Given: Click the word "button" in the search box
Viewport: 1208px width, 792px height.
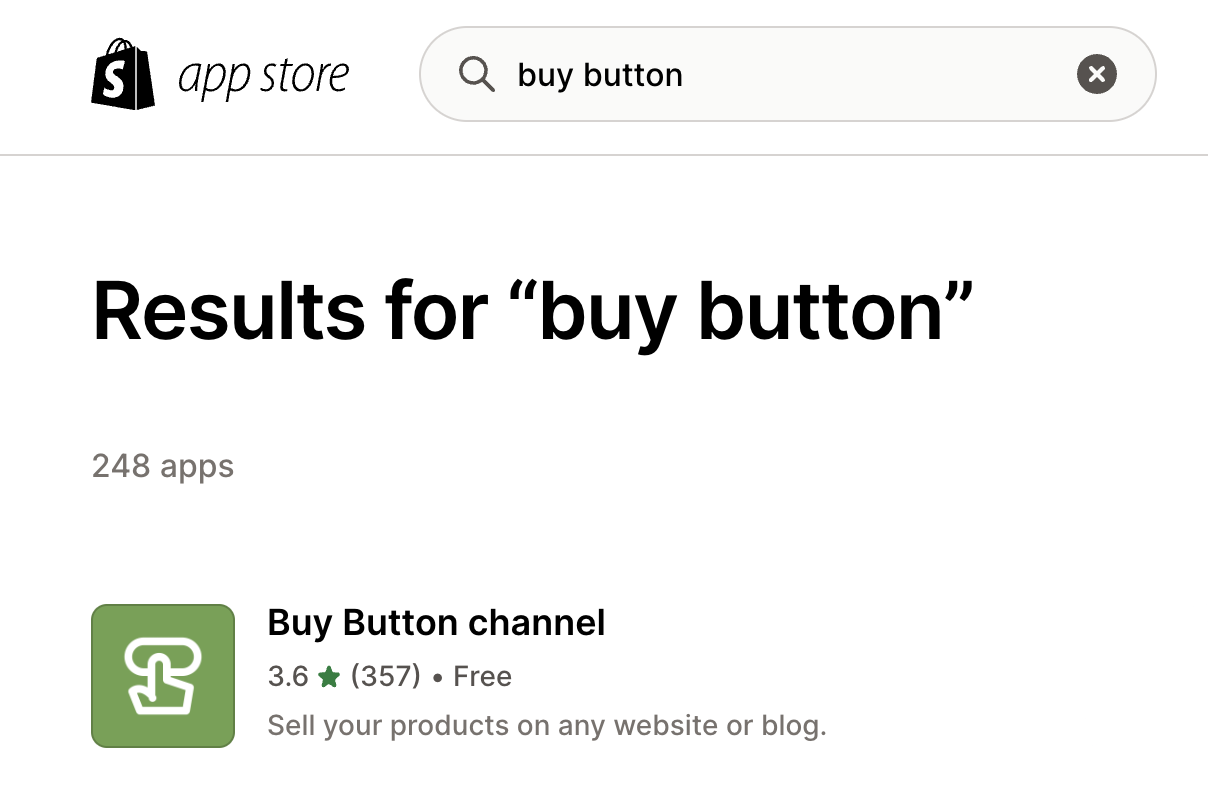Looking at the screenshot, I should pos(633,75).
